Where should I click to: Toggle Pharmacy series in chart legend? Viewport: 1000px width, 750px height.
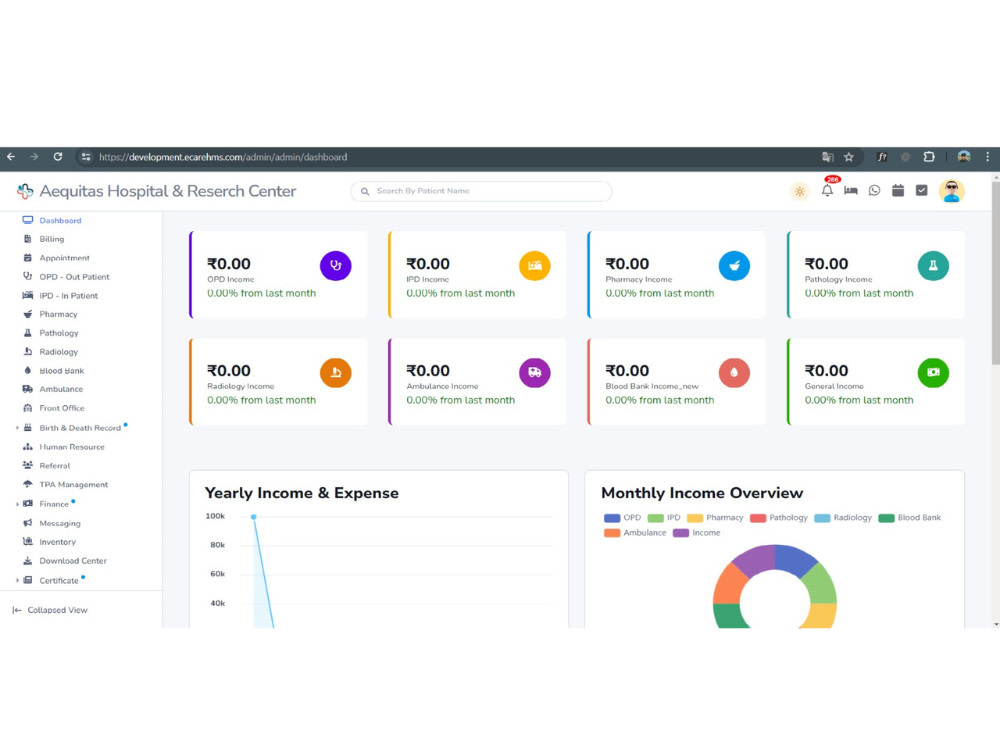[715, 518]
